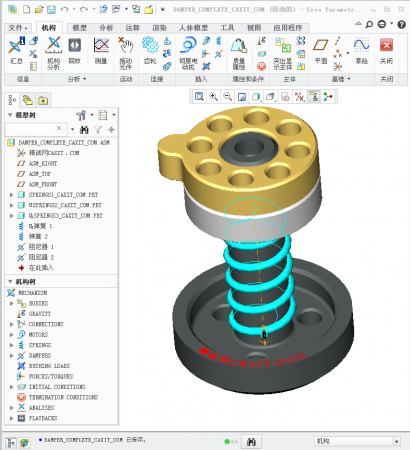Switch to the 渲染 ribbon tab
This screenshot has height=450, width=410.
point(159,28)
